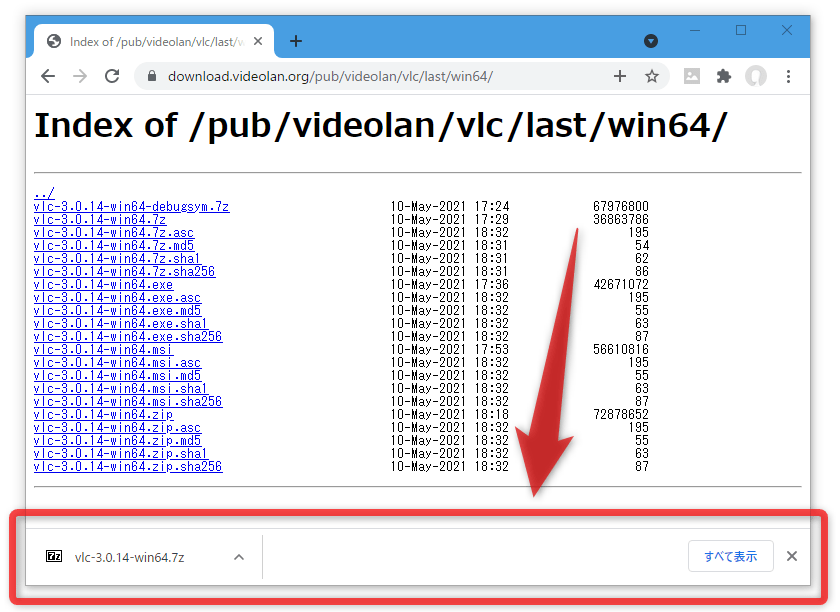Viewport: 840px width, 612px height.
Task: Go back using the browser back arrow
Action: [48, 77]
